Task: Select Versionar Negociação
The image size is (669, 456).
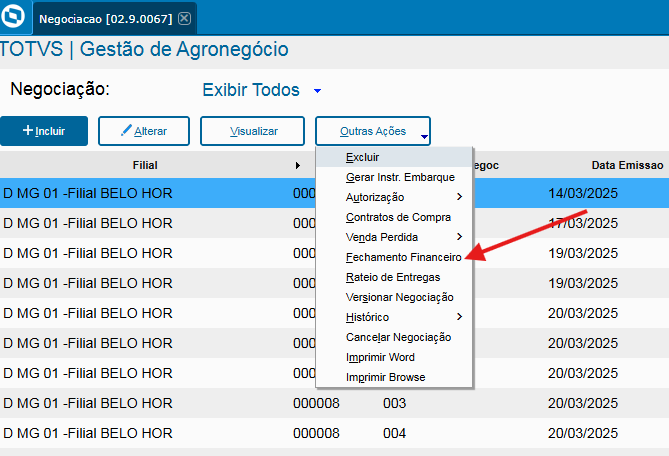Action: 394,297
